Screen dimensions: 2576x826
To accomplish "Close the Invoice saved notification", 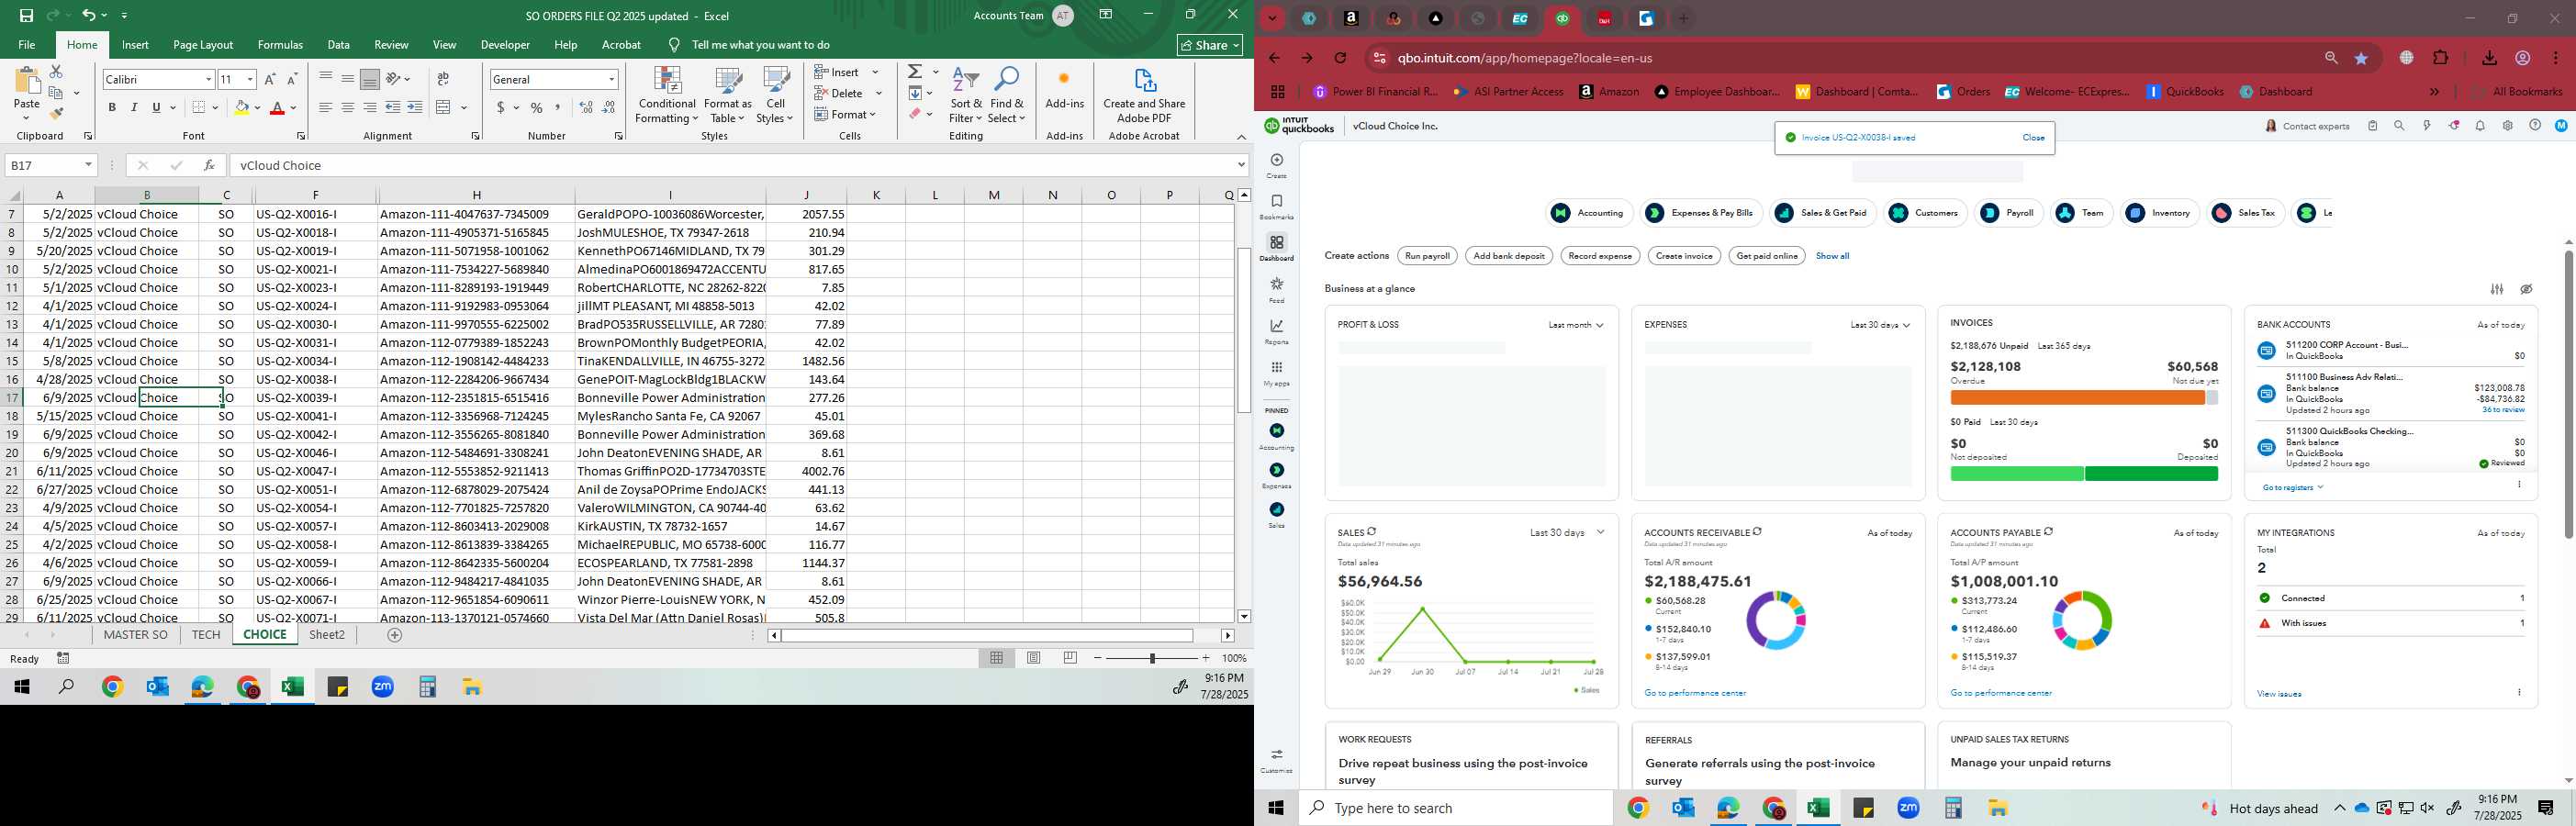I will 2033,138.
